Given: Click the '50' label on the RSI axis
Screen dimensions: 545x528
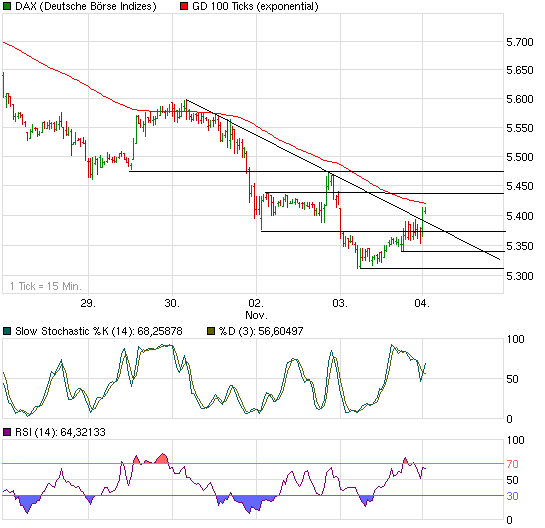Looking at the screenshot, I should tap(513, 480).
